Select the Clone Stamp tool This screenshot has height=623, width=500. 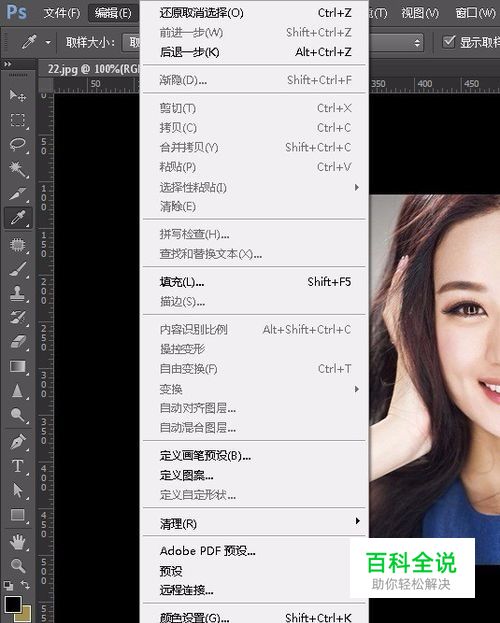(x=17, y=293)
